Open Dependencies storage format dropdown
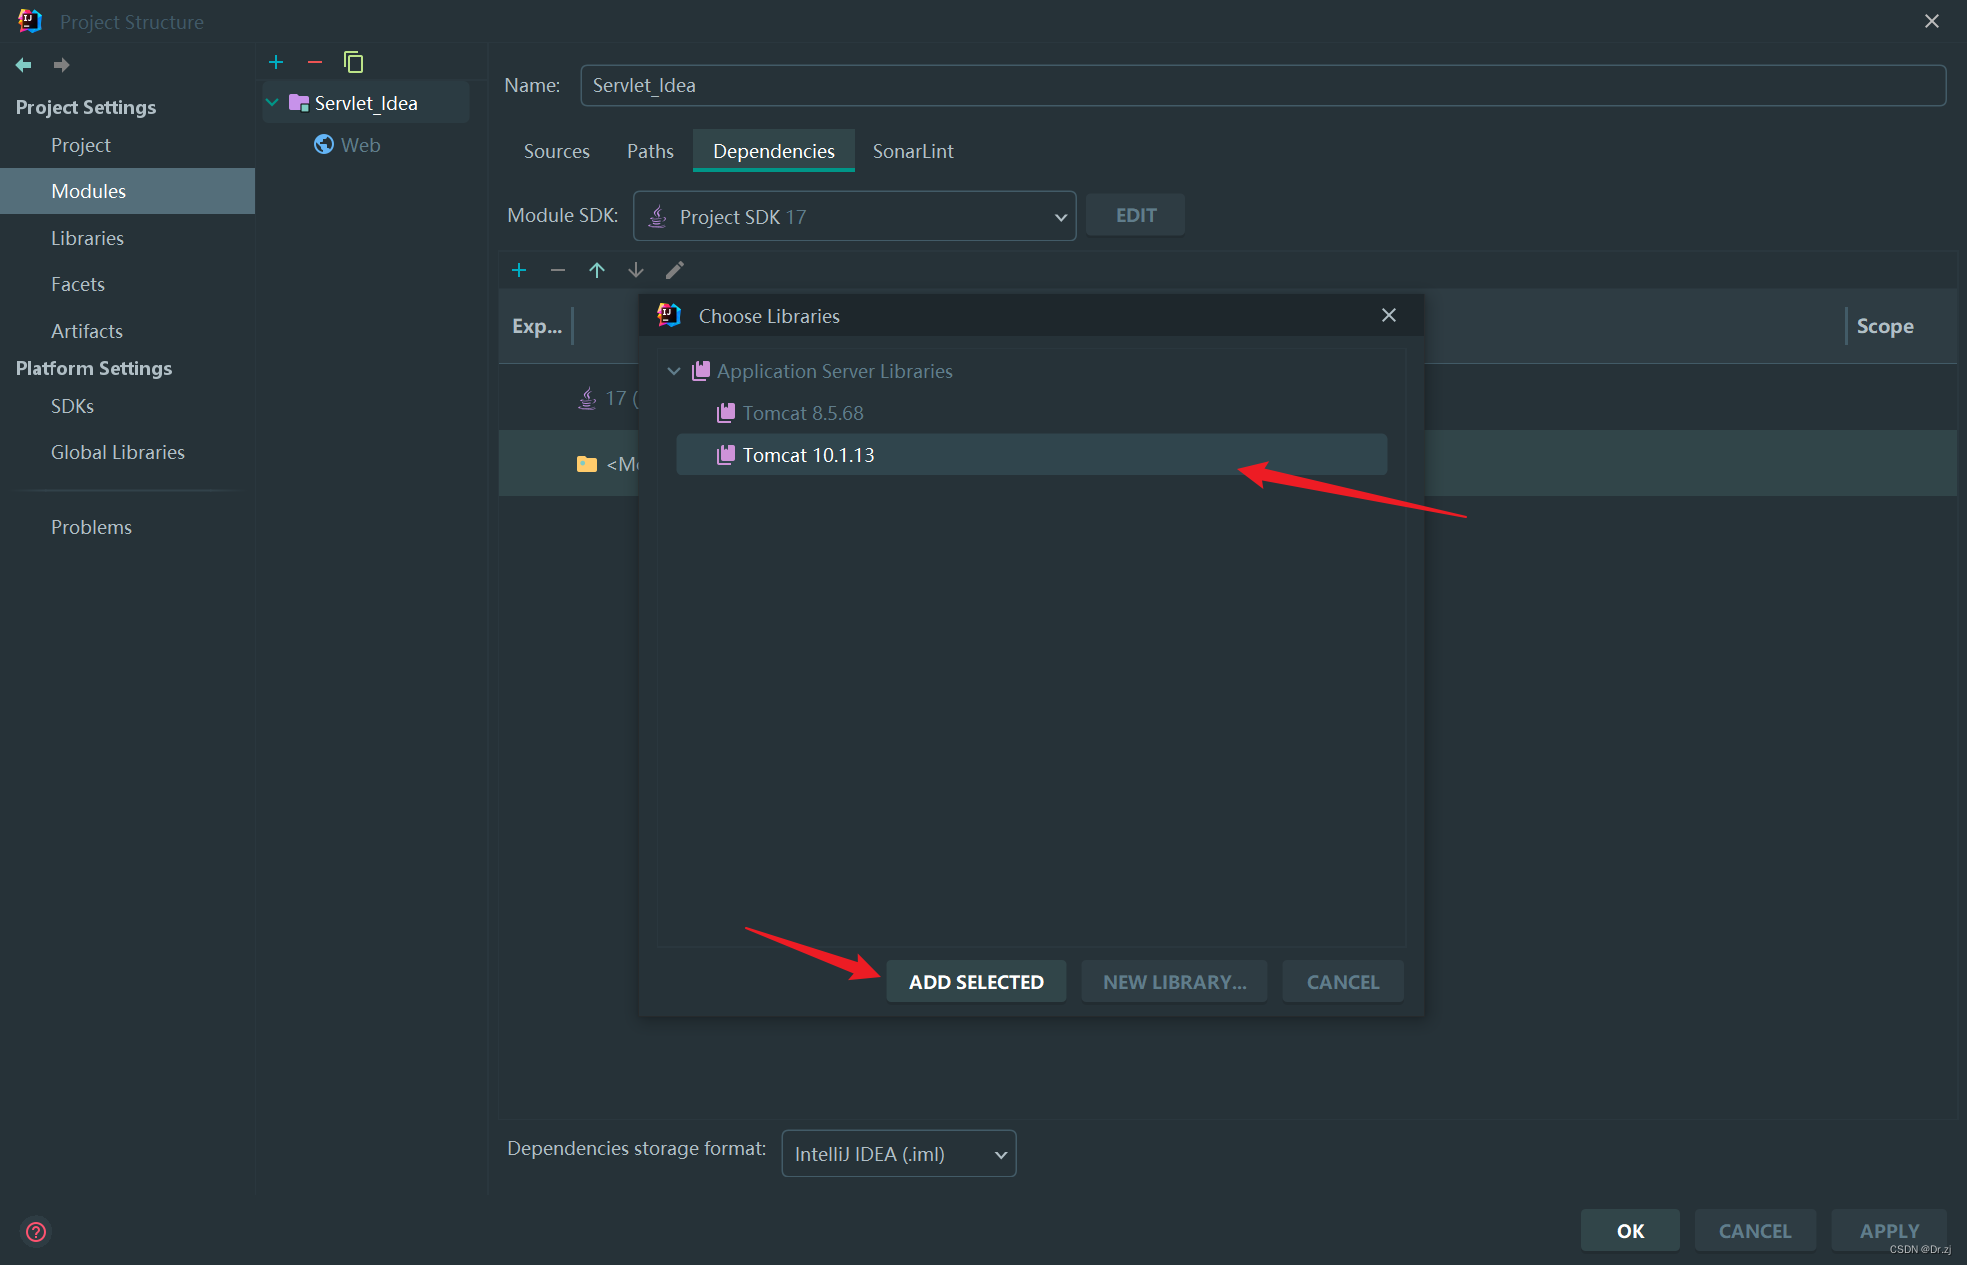The height and width of the screenshot is (1265, 1967). [x=899, y=1154]
